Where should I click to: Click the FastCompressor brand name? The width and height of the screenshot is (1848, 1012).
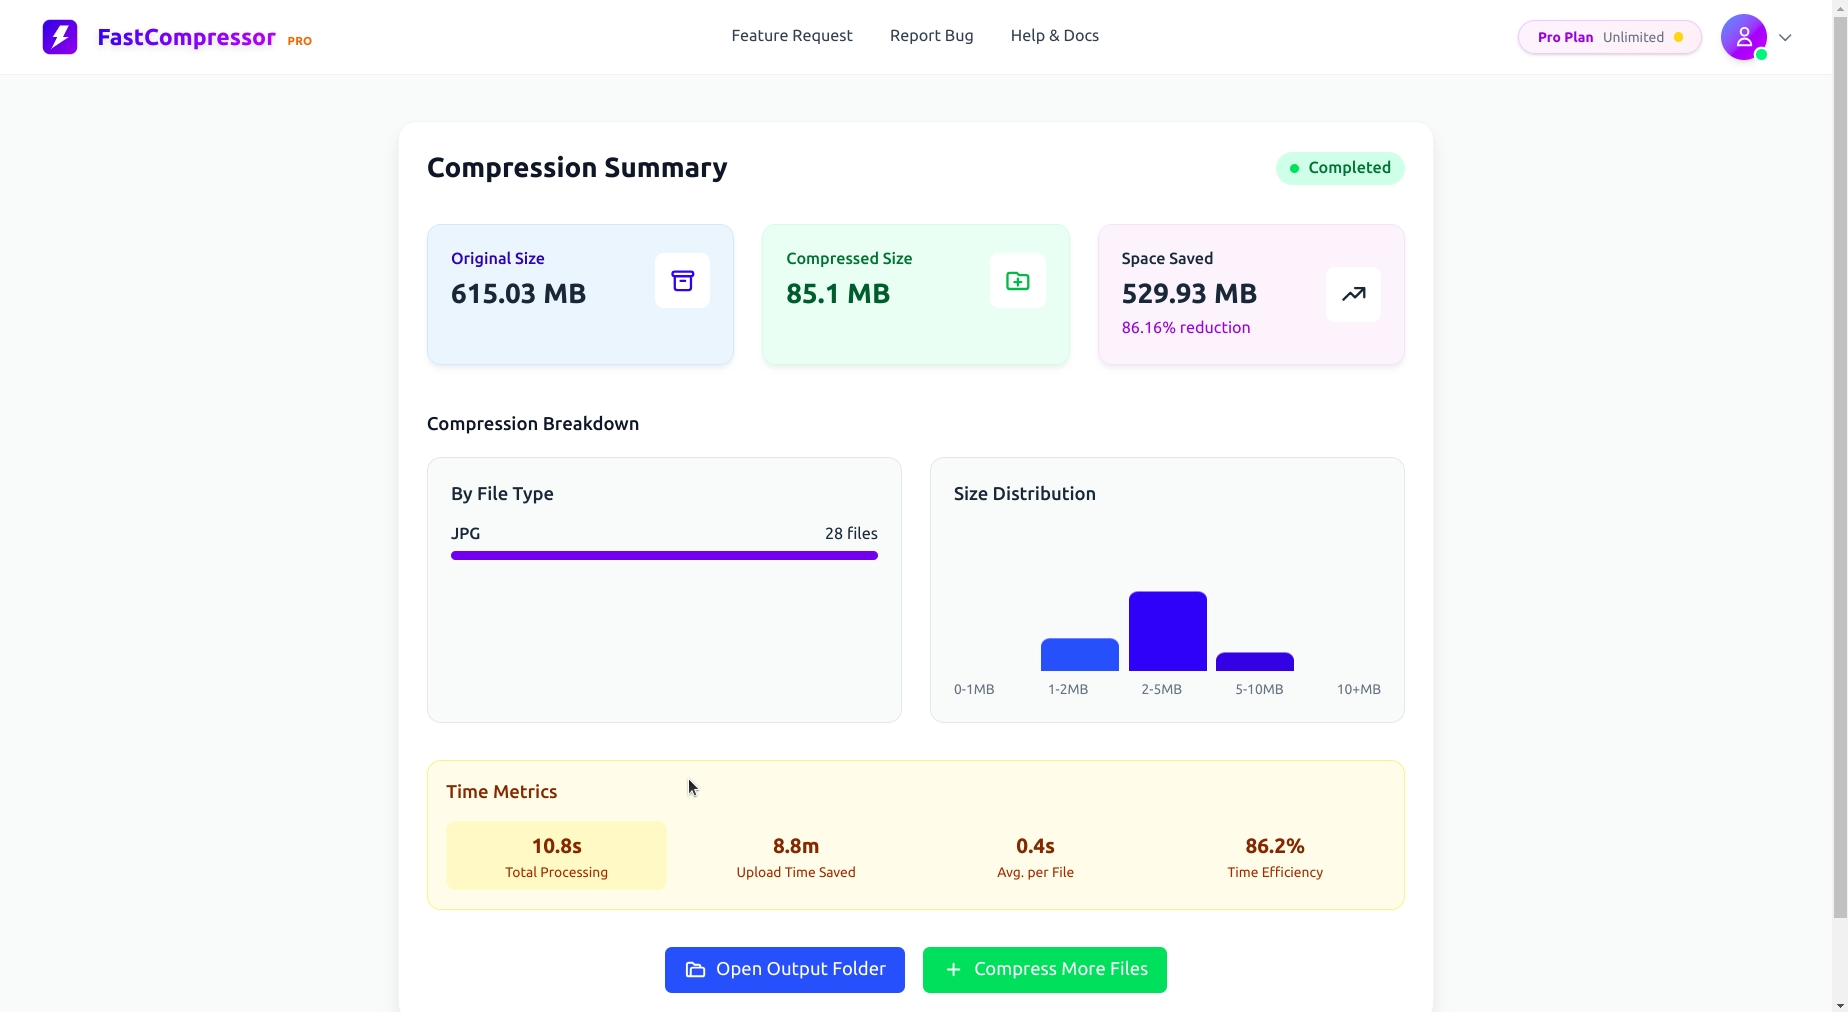tap(186, 38)
